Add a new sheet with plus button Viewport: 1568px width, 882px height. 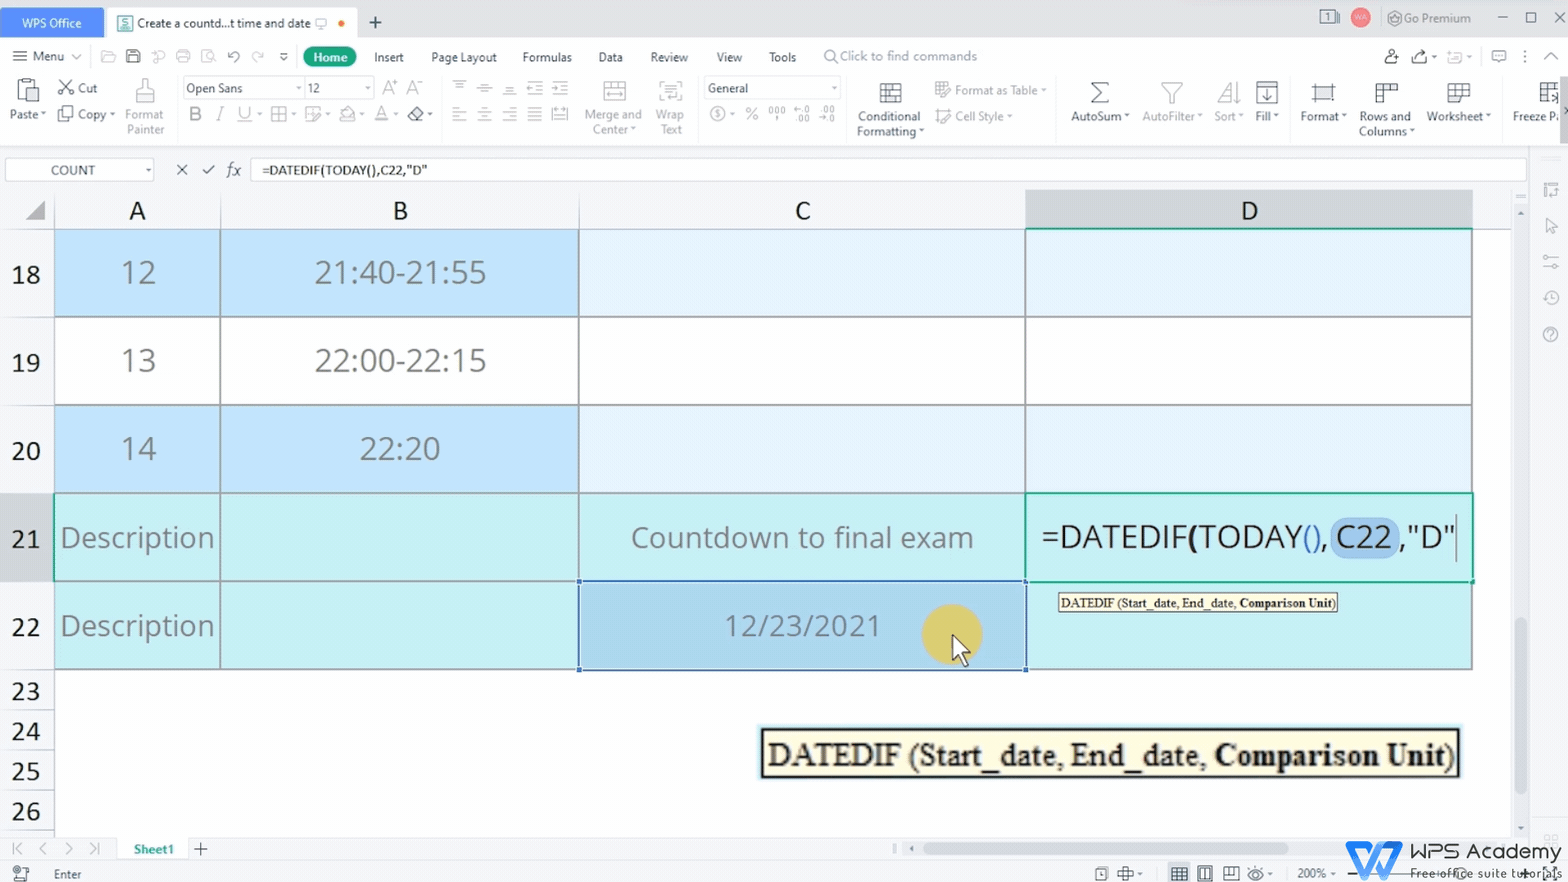[201, 849]
